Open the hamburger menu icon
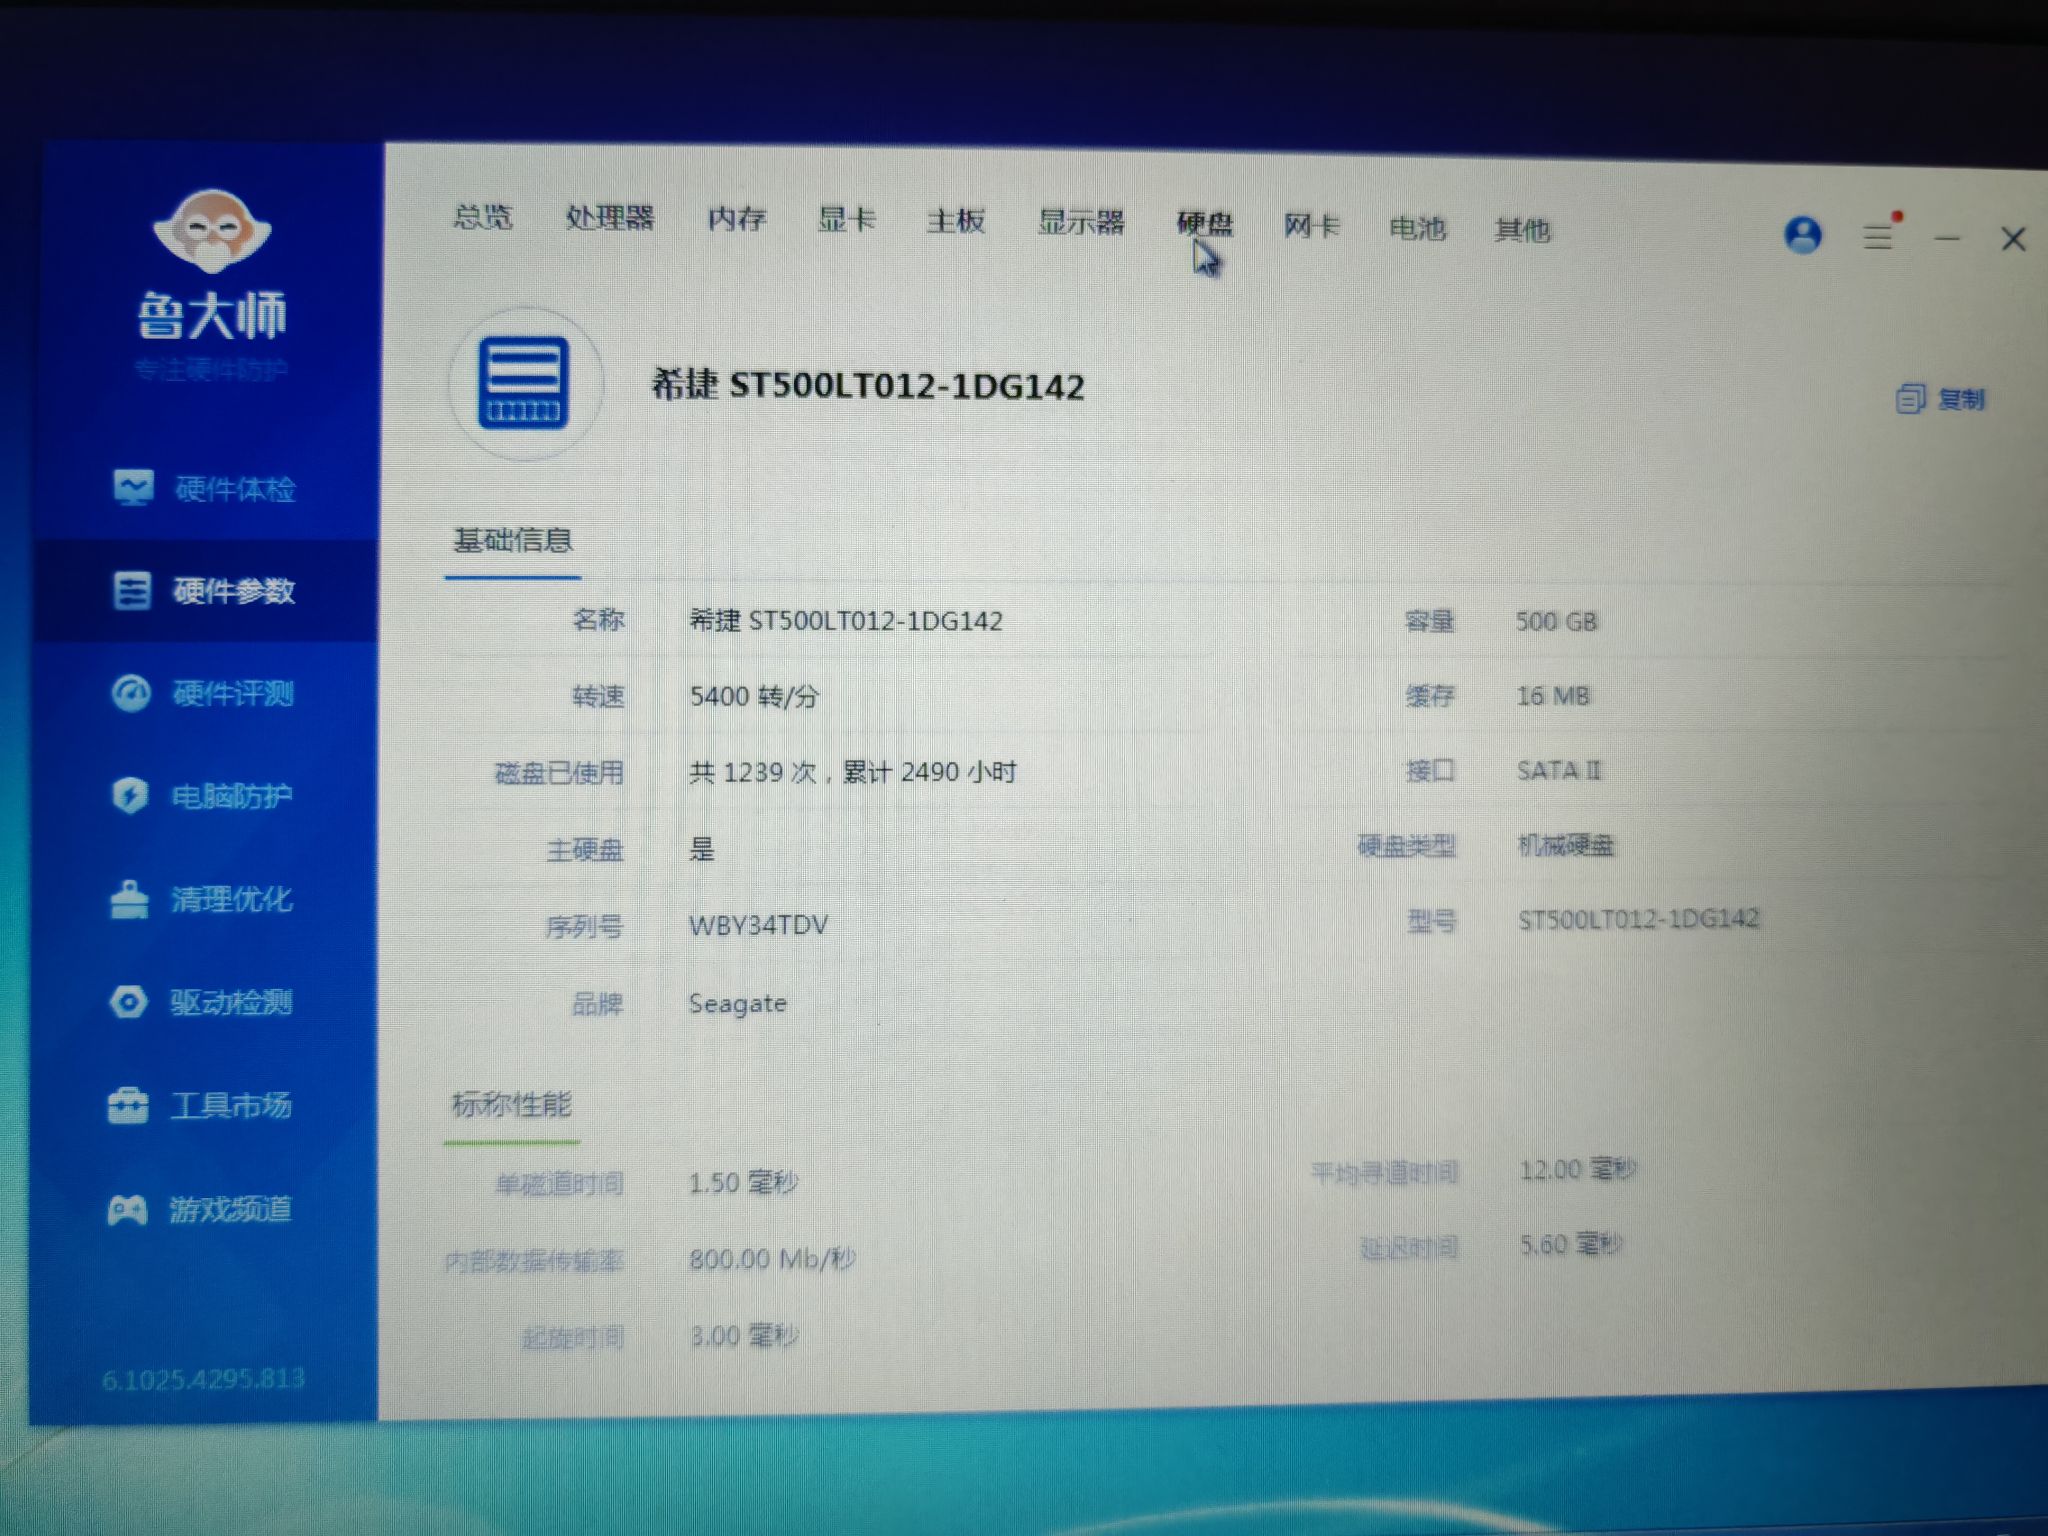The height and width of the screenshot is (1536, 2048). click(1878, 237)
